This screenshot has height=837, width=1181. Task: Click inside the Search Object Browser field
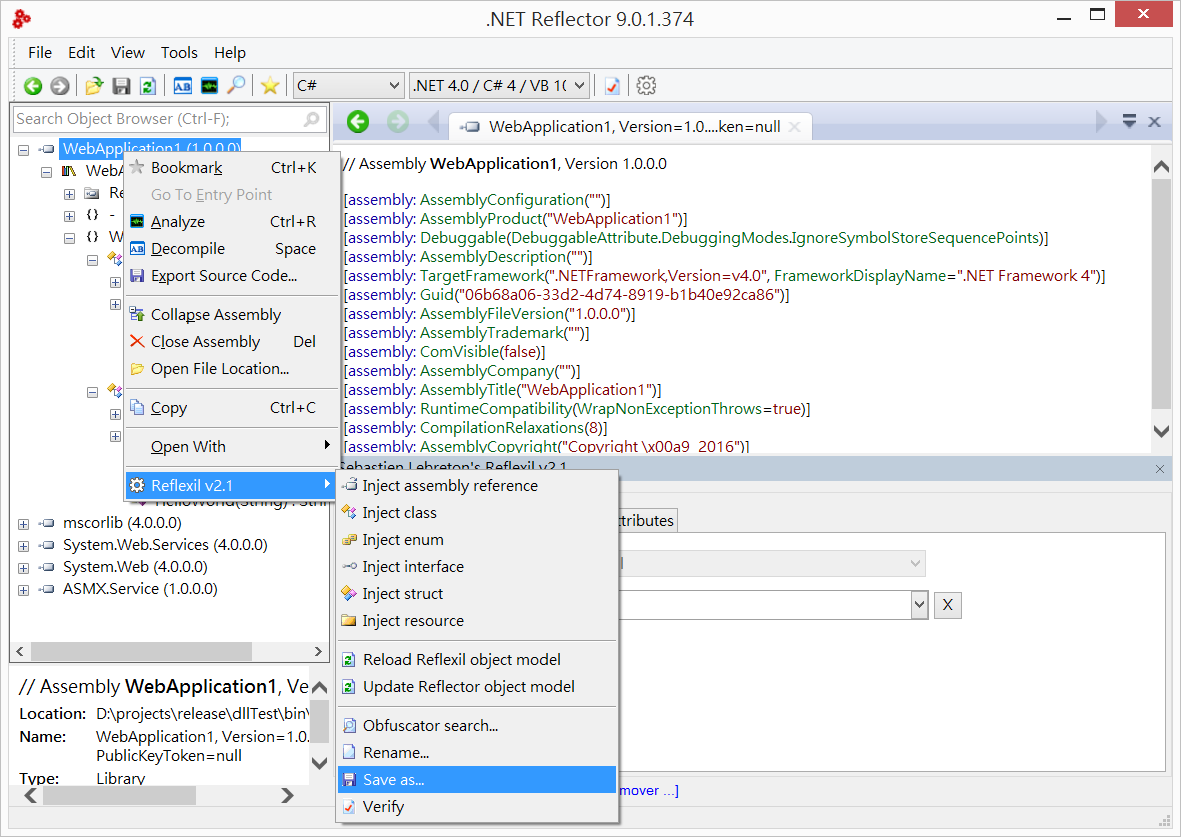[160, 118]
